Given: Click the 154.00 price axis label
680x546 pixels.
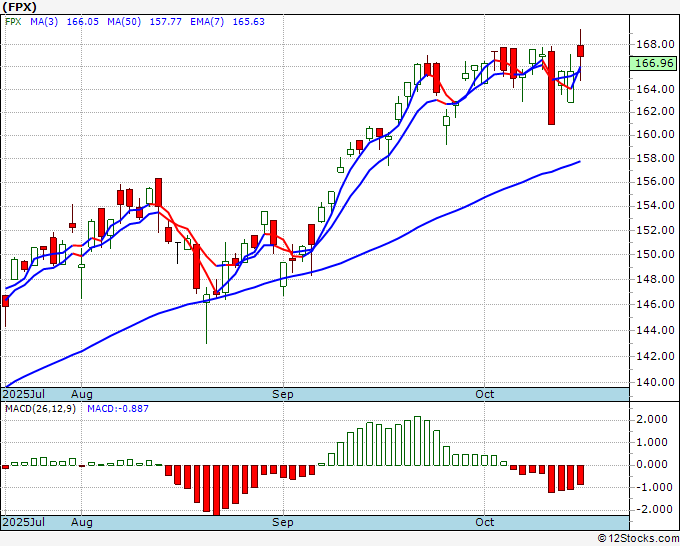Looking at the screenshot, I should [x=655, y=205].
